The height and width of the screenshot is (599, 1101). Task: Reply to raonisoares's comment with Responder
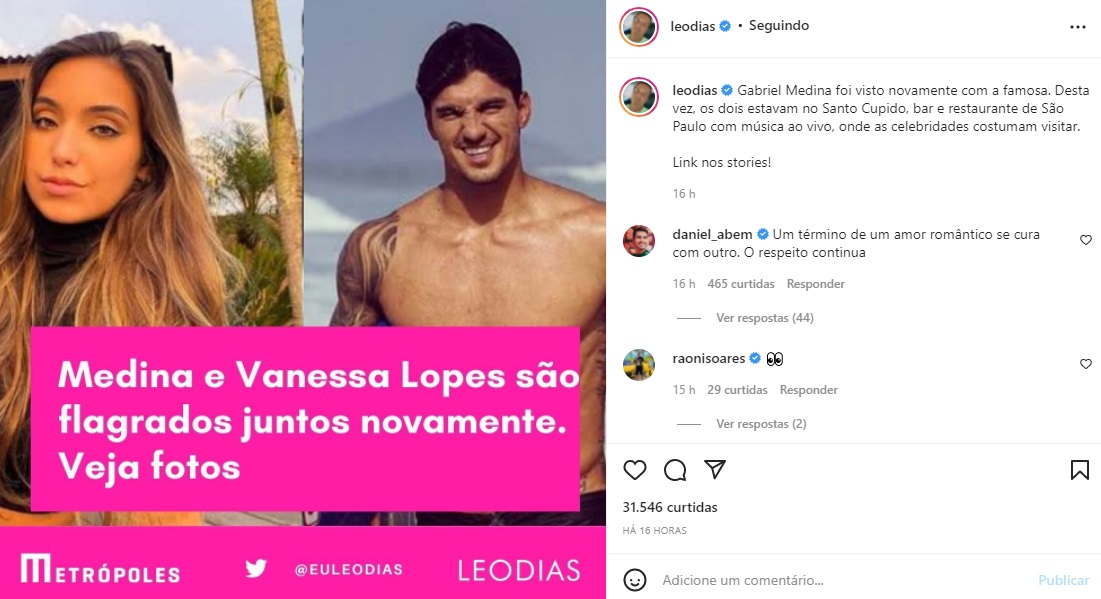808,390
